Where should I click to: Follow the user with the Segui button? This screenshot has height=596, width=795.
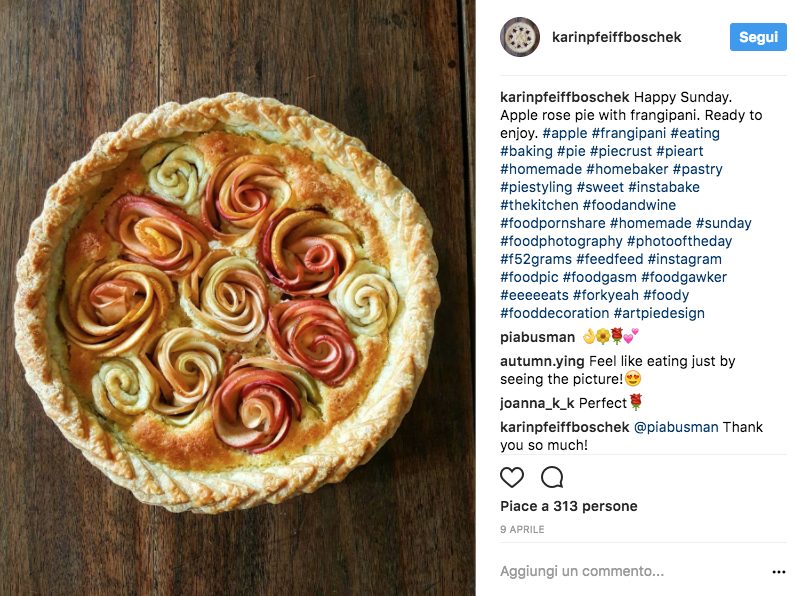click(x=758, y=37)
